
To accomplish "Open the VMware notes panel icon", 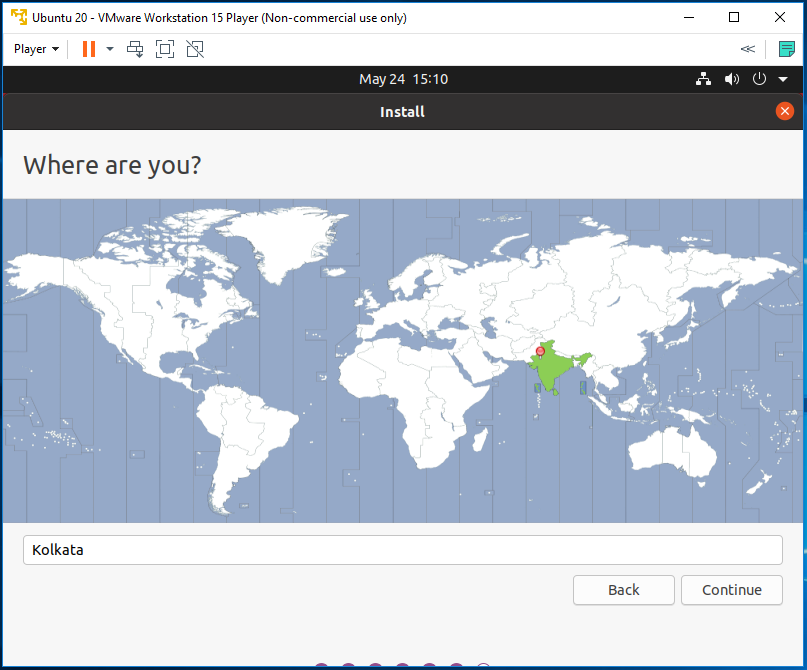I will point(786,49).
